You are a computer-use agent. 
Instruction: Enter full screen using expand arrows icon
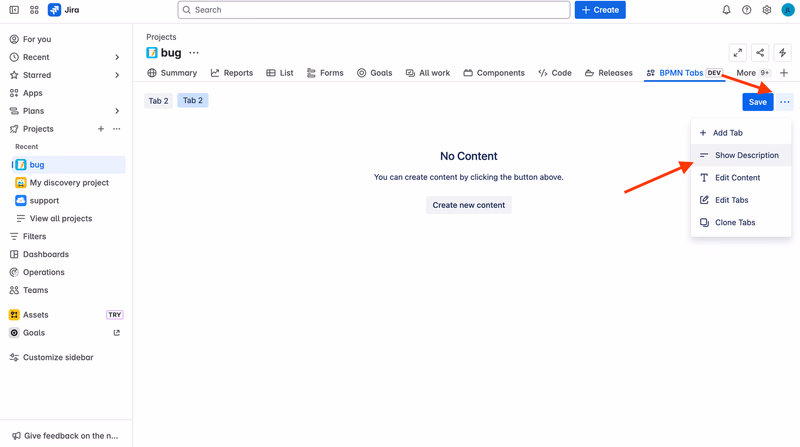coord(738,53)
